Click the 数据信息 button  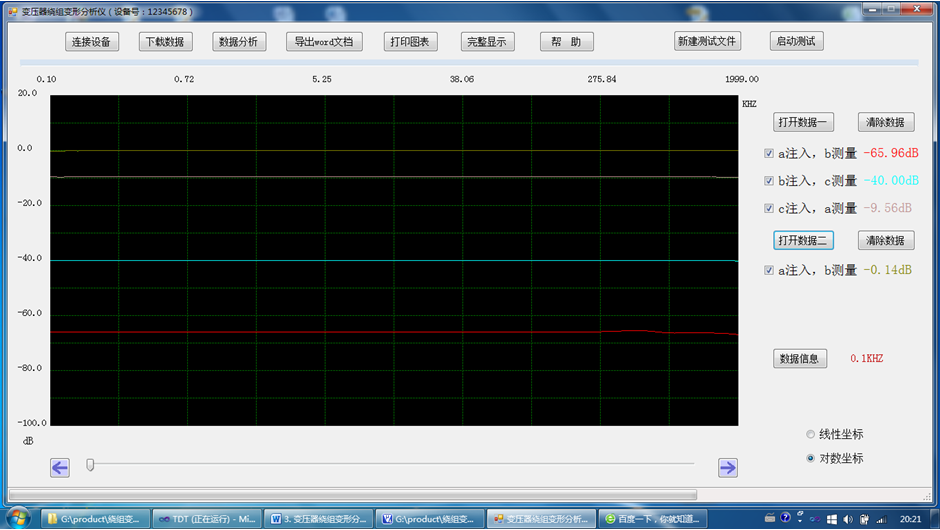pyautogui.click(x=800, y=359)
